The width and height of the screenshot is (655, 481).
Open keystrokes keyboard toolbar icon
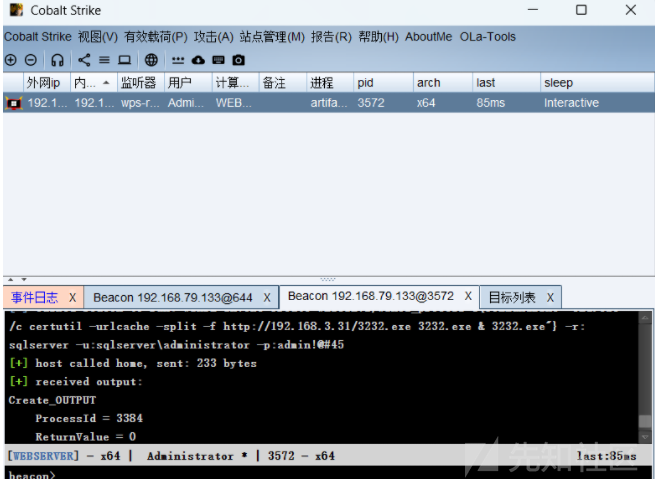(218, 60)
